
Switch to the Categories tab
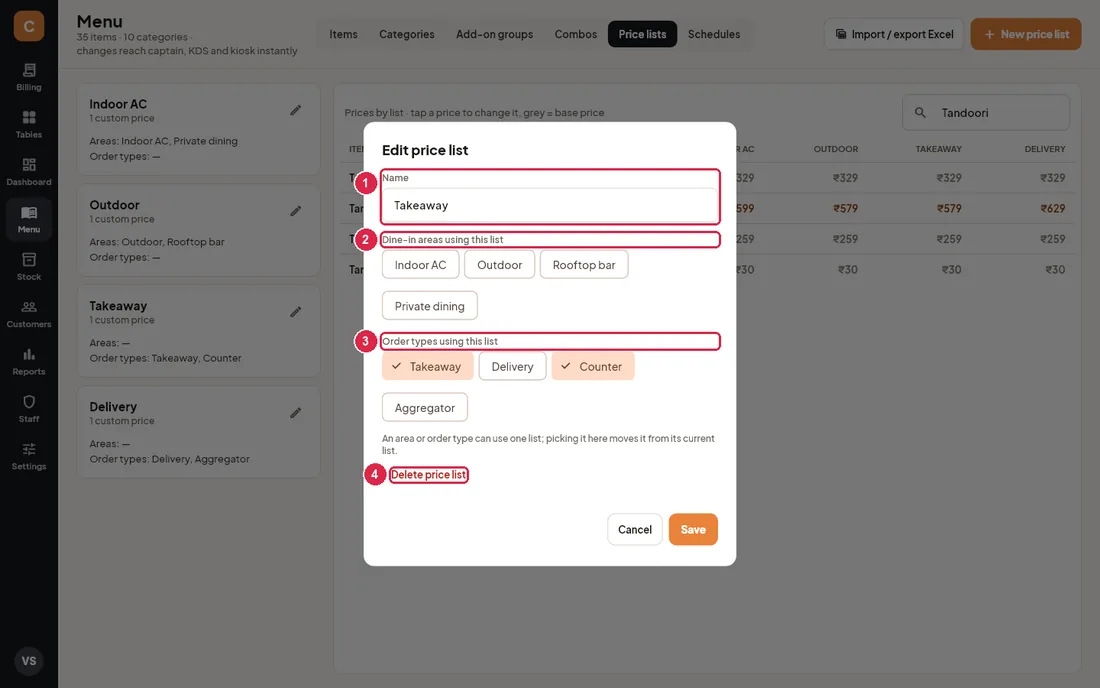[407, 34]
